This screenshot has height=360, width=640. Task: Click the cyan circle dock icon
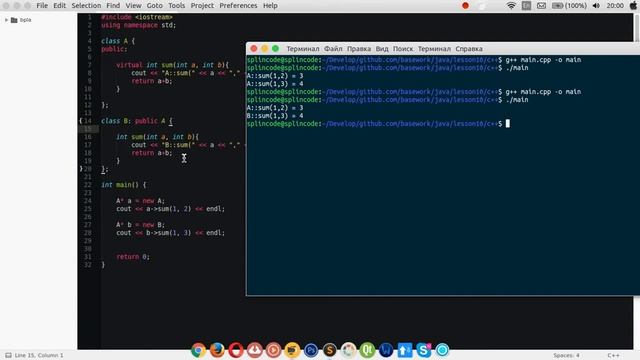pos(442,350)
